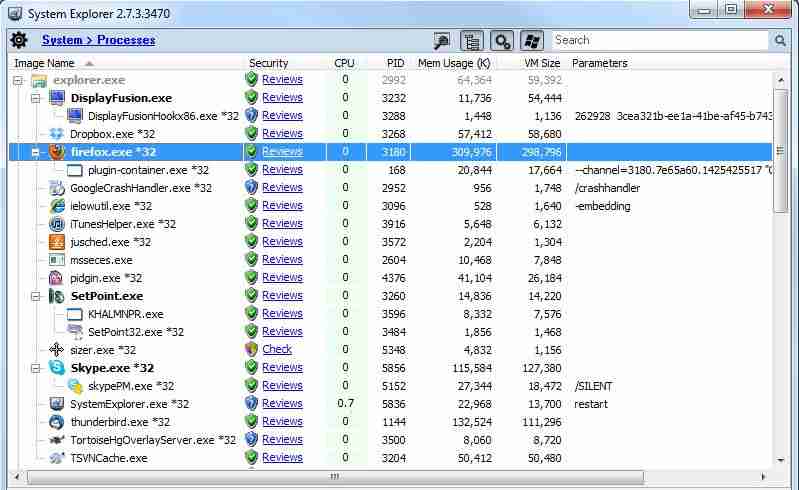Click the horizontal scrollbar right arrow
The image size is (799, 490).
click(x=763, y=477)
